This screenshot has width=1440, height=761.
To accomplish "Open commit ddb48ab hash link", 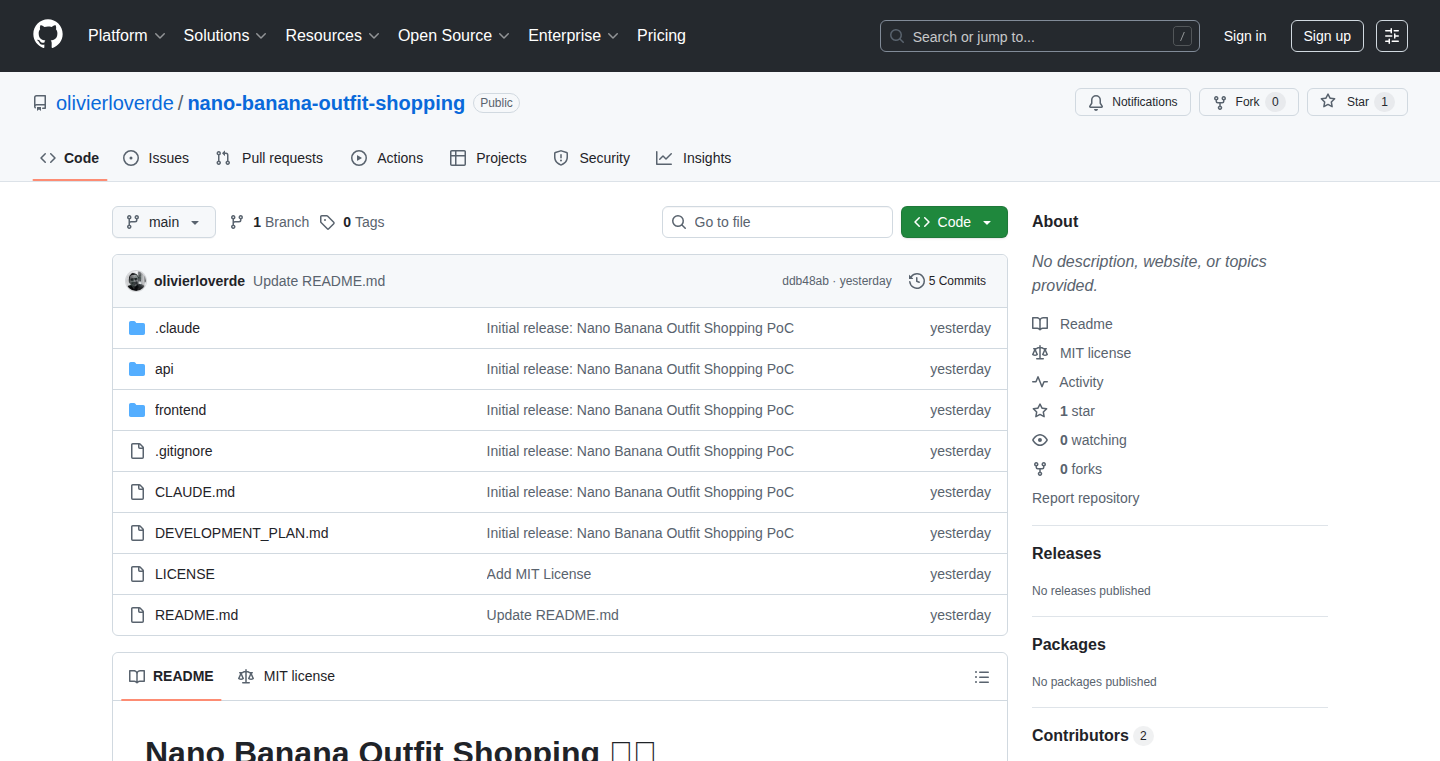I will click(805, 281).
